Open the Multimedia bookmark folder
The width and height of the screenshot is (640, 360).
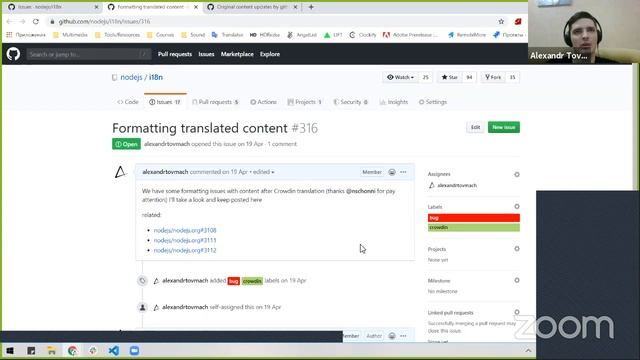pos(70,35)
